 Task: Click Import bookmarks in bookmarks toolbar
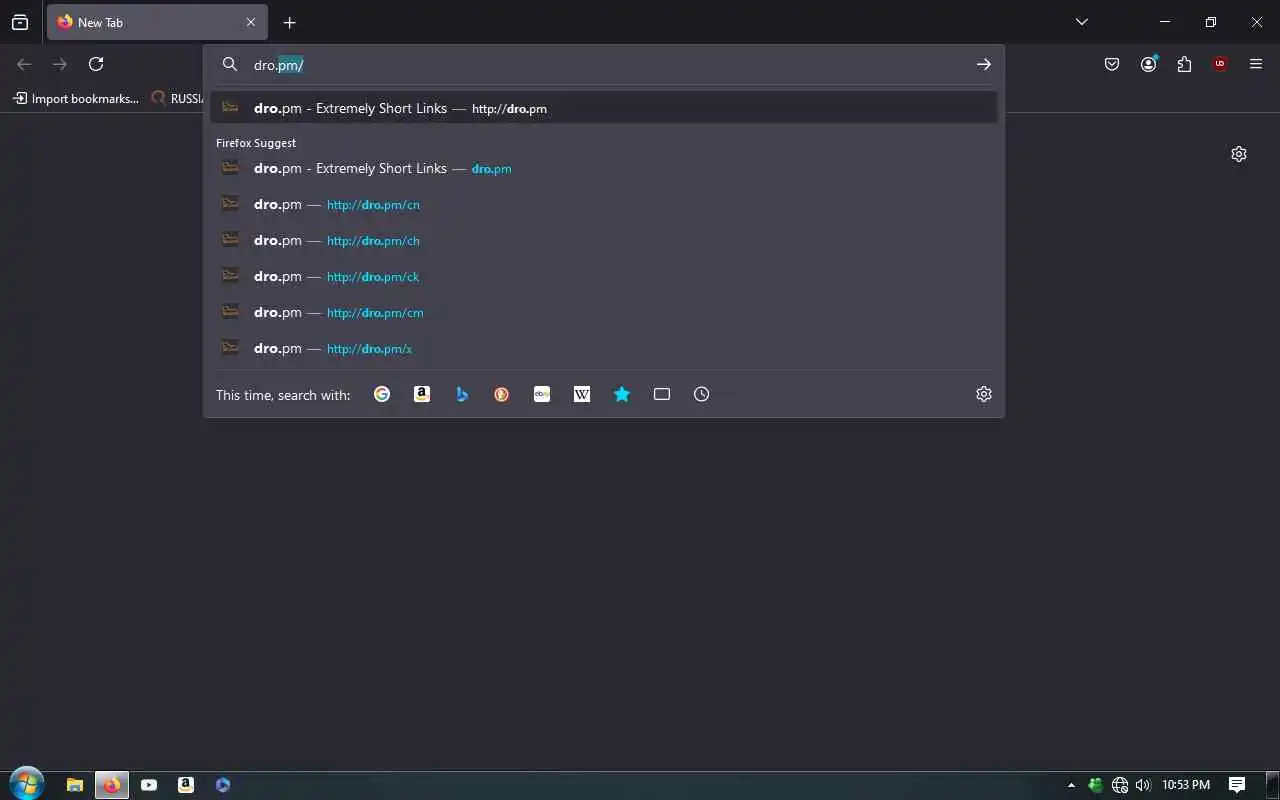coord(76,98)
